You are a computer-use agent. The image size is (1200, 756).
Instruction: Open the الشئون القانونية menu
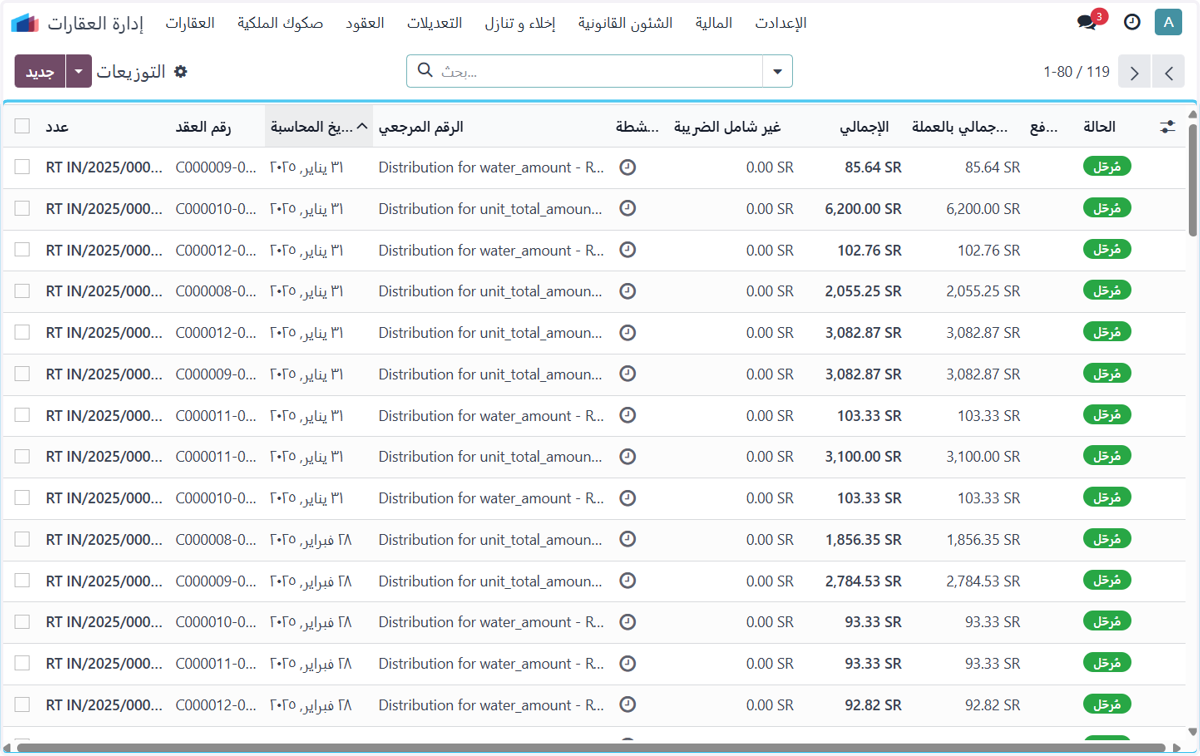(625, 23)
